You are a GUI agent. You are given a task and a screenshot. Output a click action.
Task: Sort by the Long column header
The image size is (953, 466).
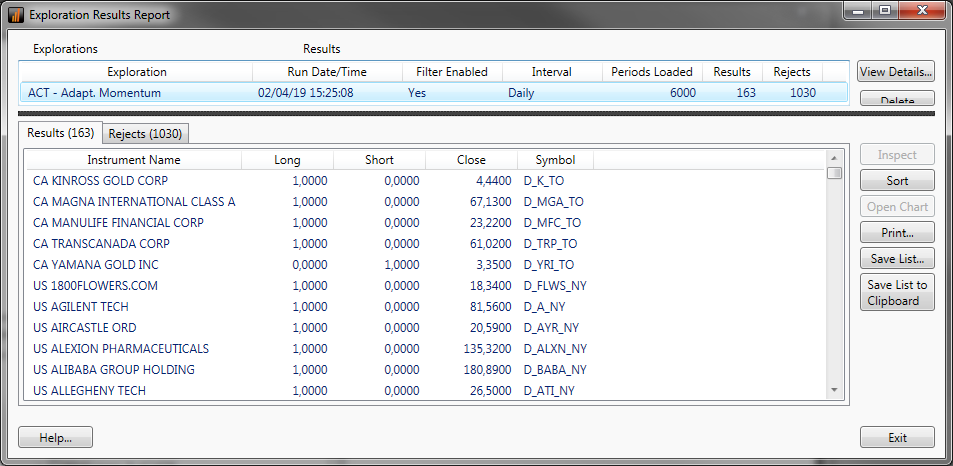click(287, 160)
